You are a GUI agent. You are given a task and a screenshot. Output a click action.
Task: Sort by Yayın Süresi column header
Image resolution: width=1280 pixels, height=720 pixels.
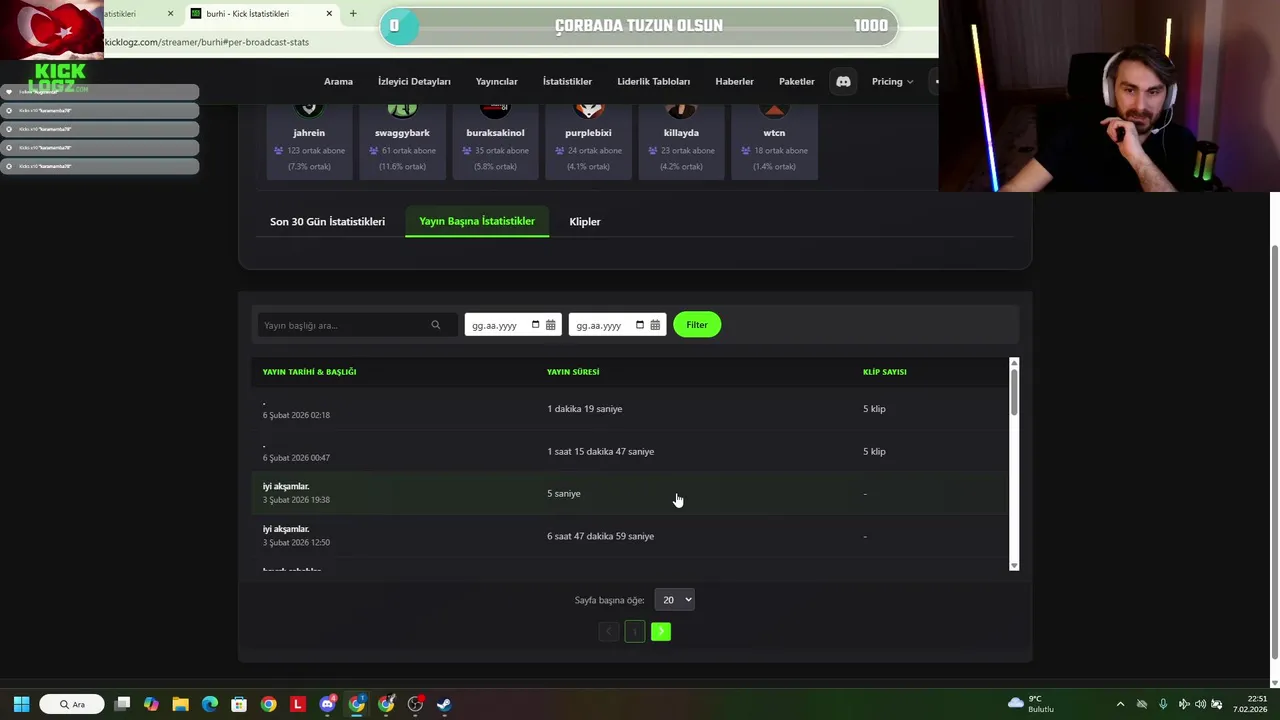573,372
